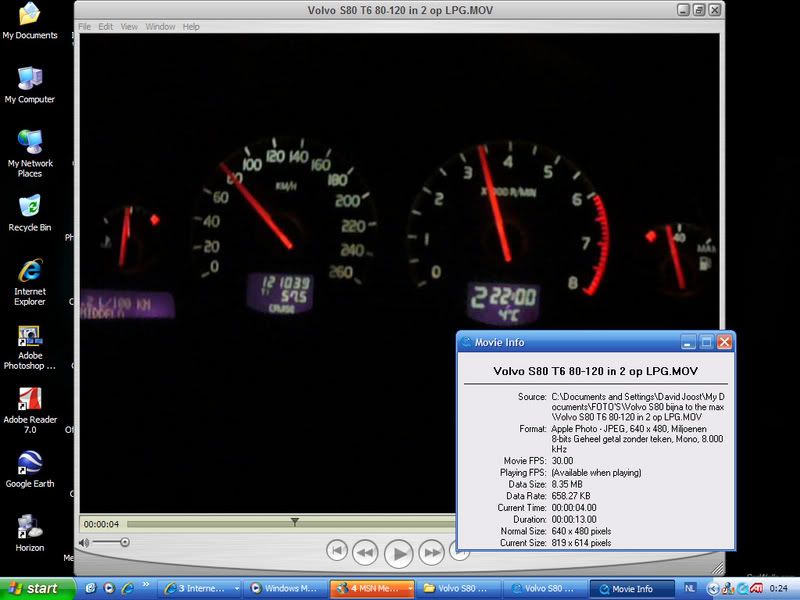Viewport: 800px width, 600px height.
Task: Switch to Windows Media Player taskbar button
Action: pos(286,589)
